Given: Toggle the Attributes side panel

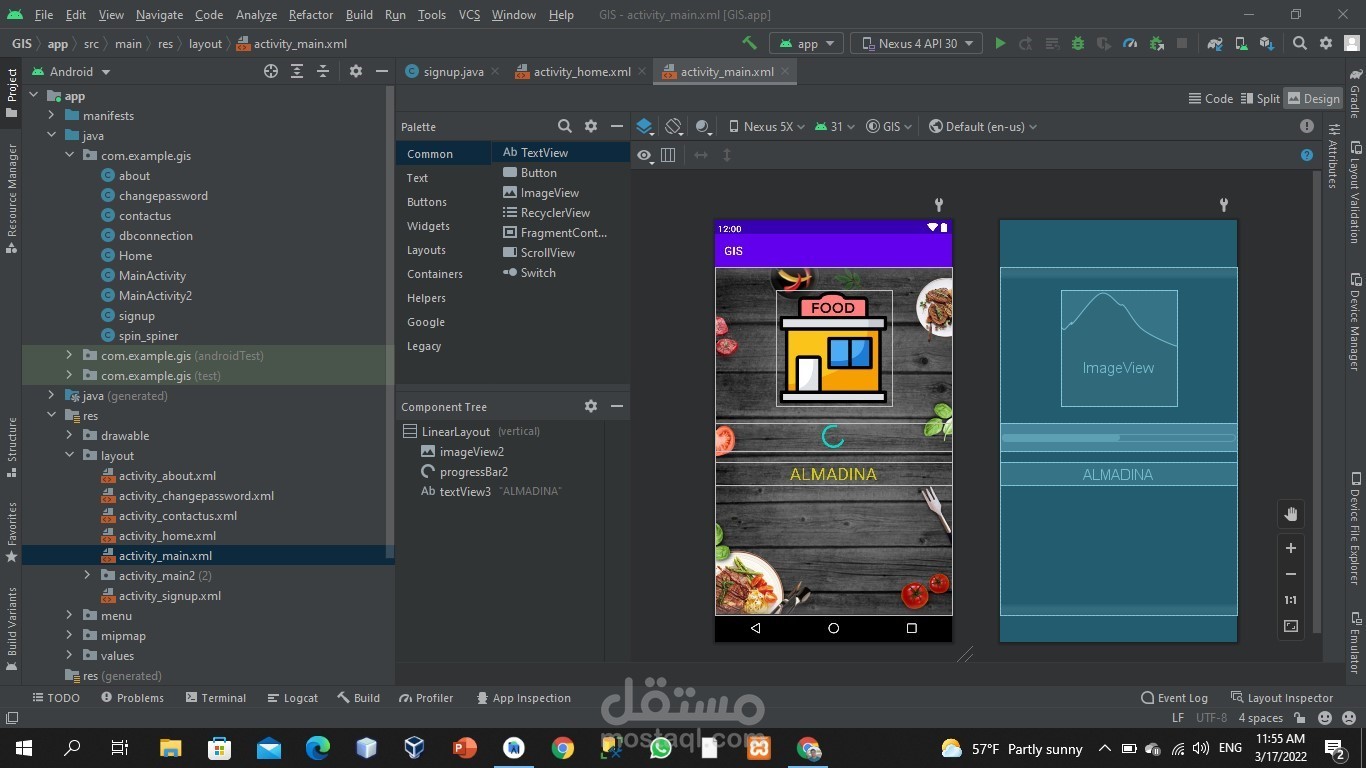Looking at the screenshot, I should pos(1333,156).
